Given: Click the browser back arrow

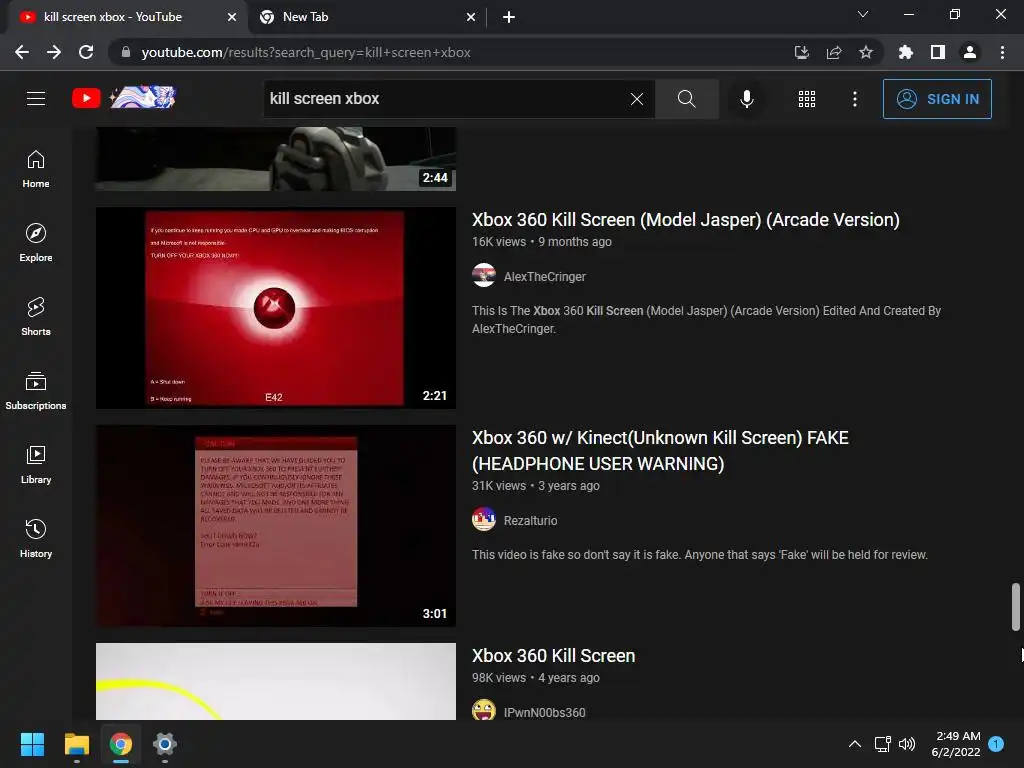Looking at the screenshot, I should [22, 52].
